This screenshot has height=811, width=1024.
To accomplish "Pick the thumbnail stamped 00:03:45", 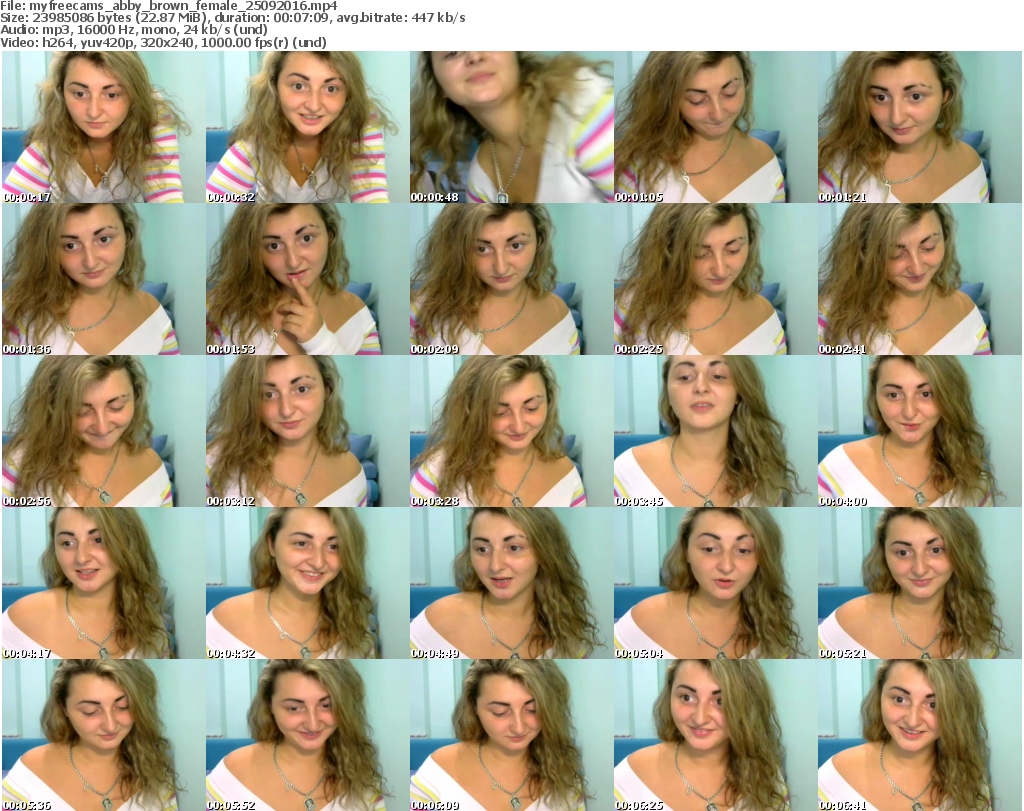I will coord(715,431).
